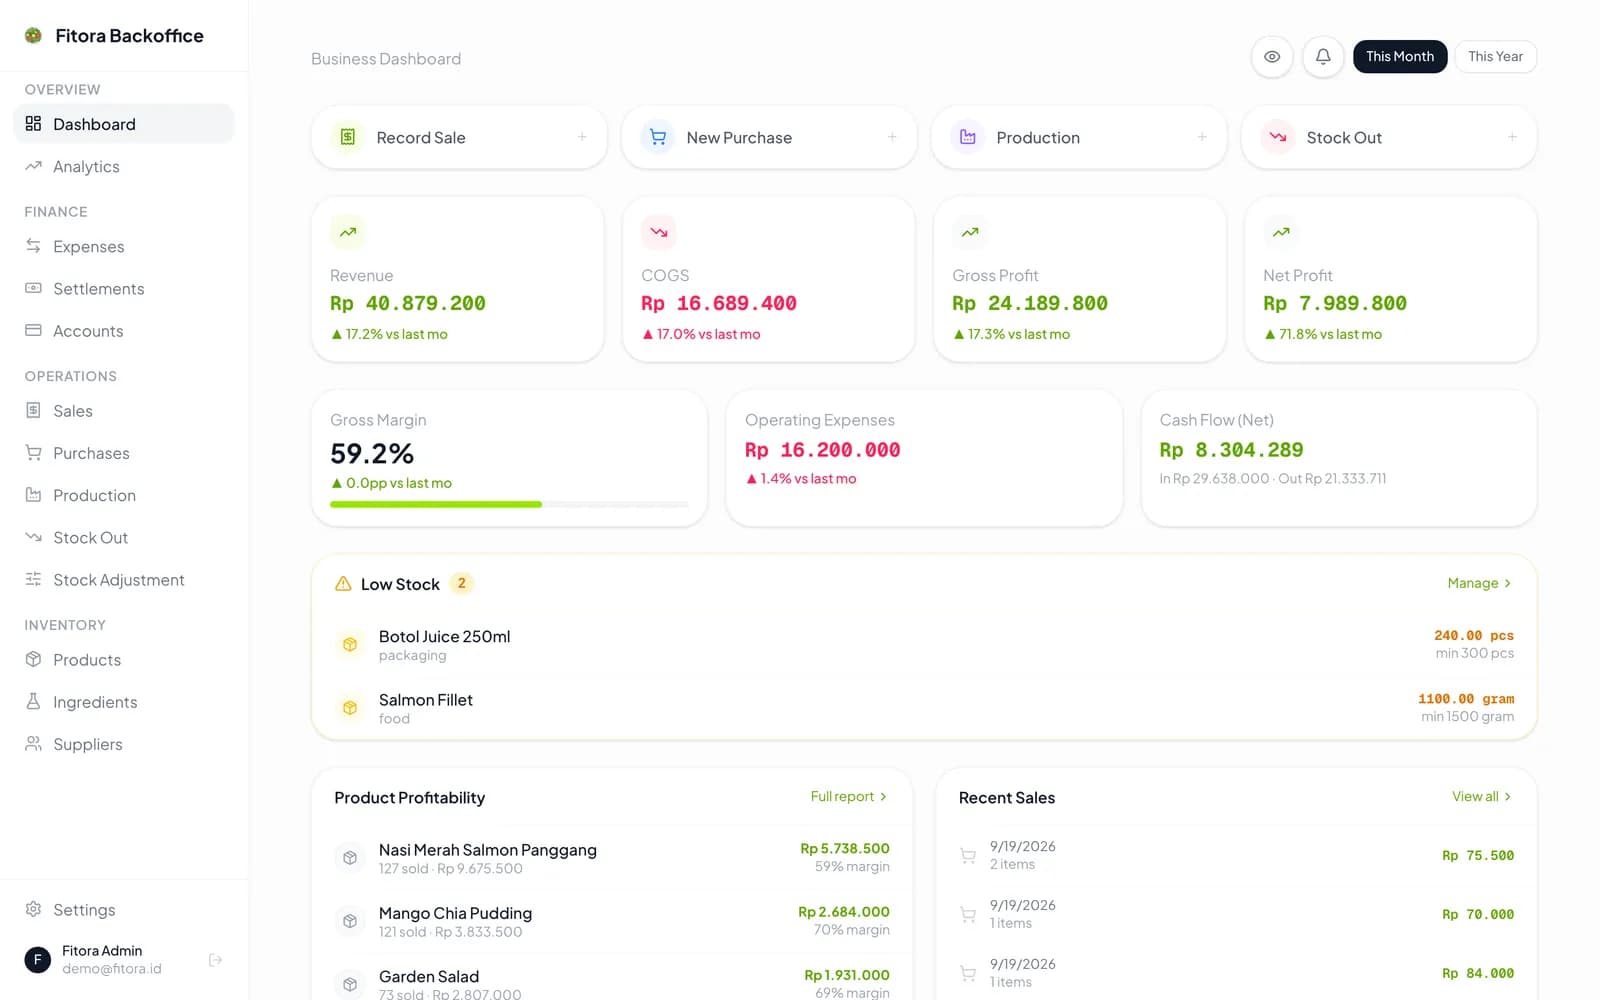Click the Accounts card icon in sidebar
1600x1000 pixels.
[33, 330]
